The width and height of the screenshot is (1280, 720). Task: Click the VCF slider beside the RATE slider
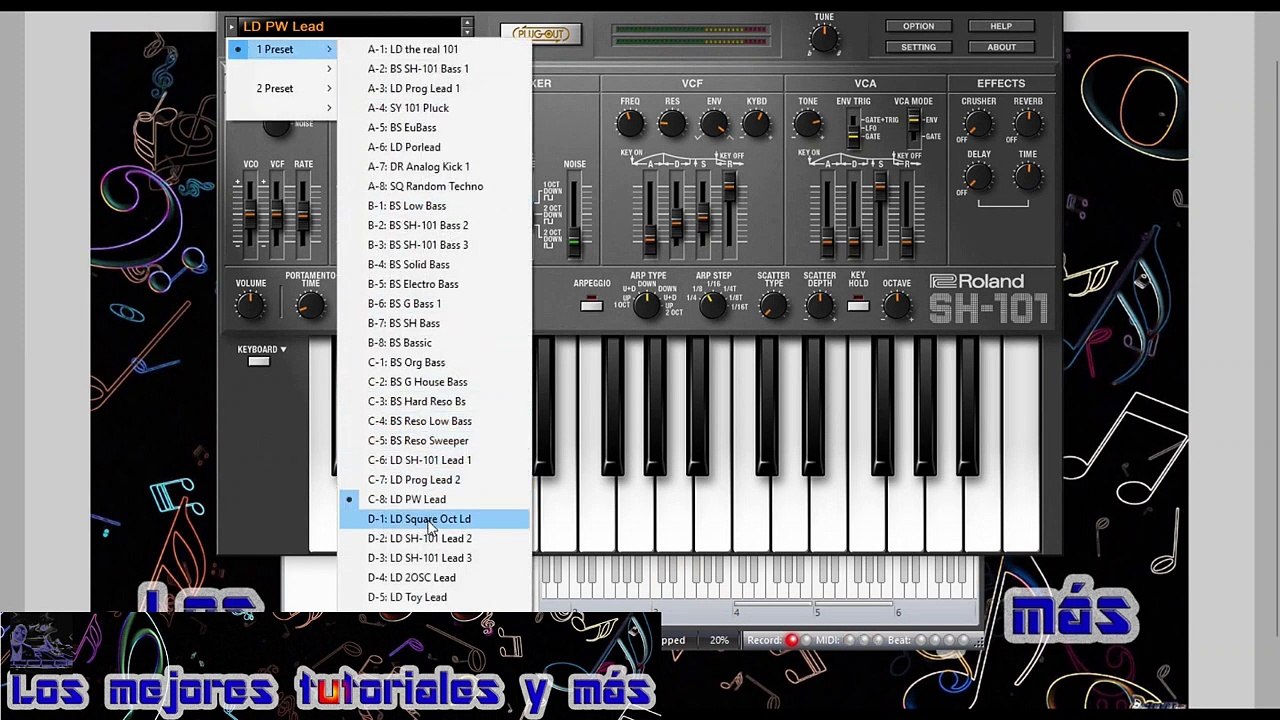[x=276, y=213]
